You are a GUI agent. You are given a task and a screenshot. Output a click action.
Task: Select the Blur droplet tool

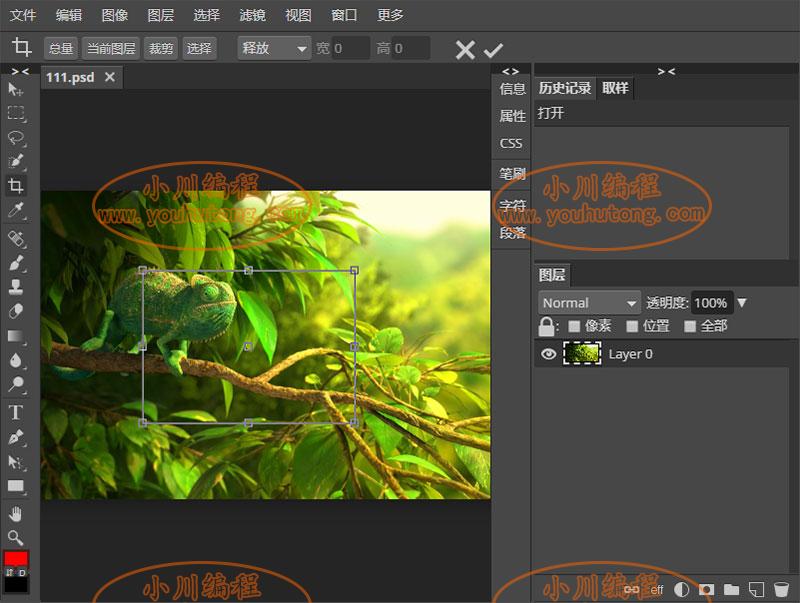click(15, 360)
